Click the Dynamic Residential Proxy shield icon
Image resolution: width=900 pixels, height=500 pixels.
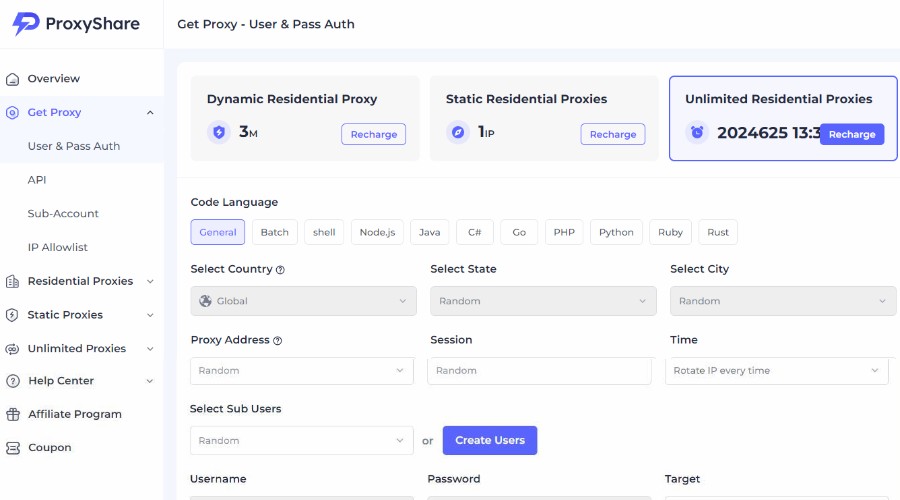(x=219, y=133)
